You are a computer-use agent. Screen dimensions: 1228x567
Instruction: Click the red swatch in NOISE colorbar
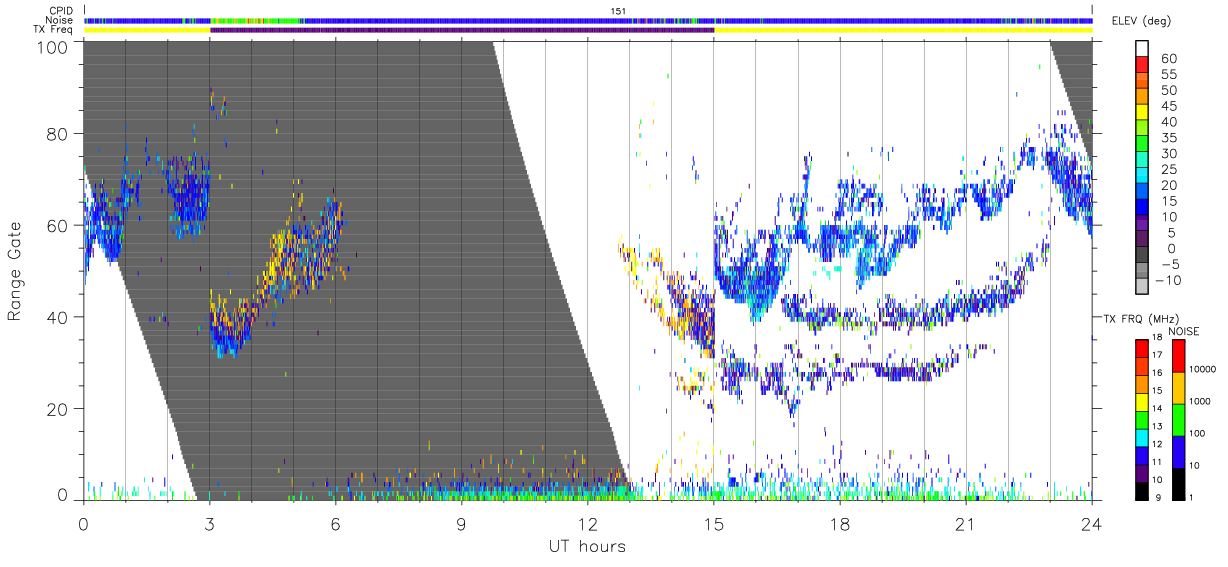[1177, 356]
